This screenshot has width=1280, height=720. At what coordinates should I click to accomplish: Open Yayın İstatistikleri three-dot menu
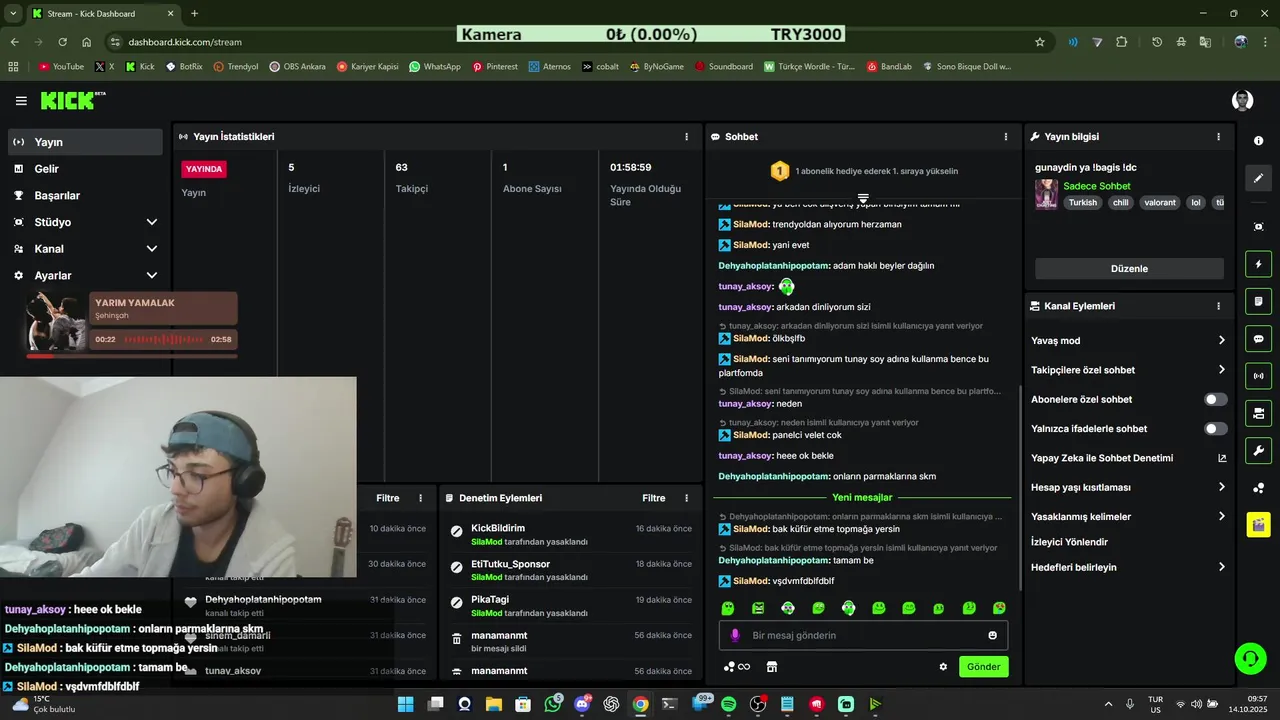[x=686, y=137]
